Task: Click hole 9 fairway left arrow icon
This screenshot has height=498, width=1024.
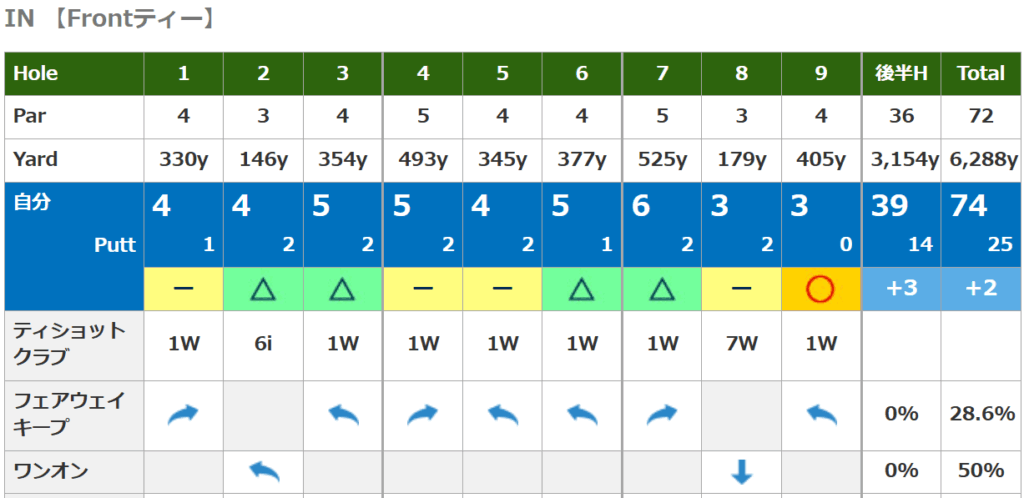Action: pyautogui.click(x=821, y=413)
